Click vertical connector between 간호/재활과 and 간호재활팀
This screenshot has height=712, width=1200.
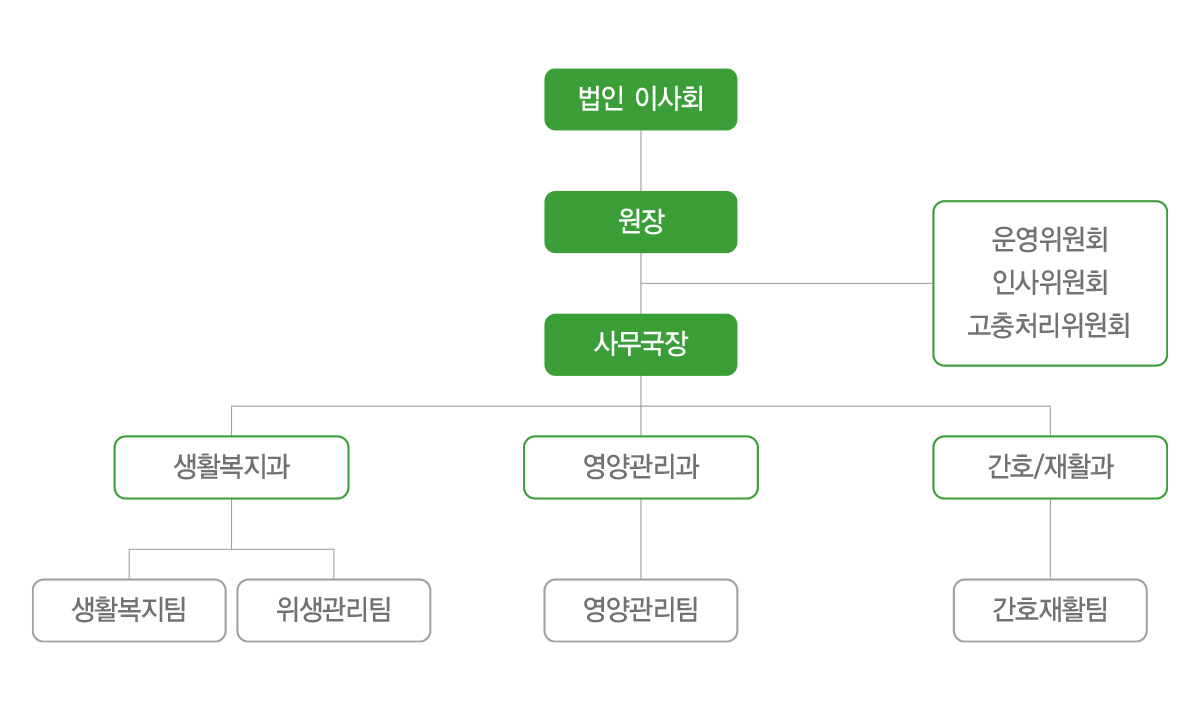[1050, 539]
